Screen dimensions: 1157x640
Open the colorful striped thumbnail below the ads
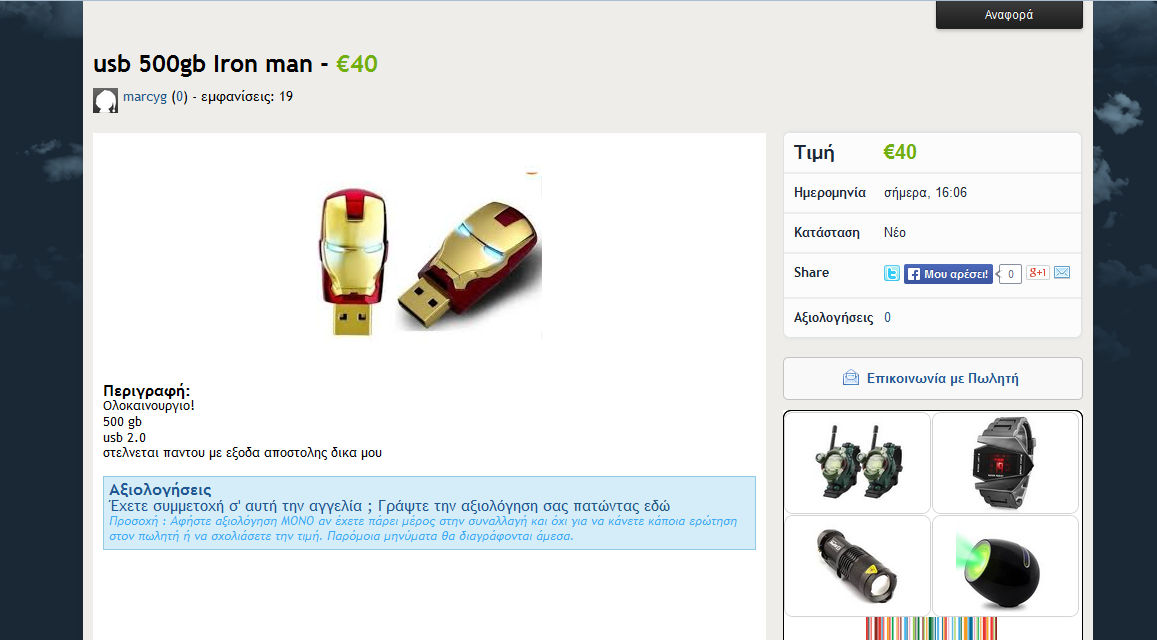(x=931, y=629)
